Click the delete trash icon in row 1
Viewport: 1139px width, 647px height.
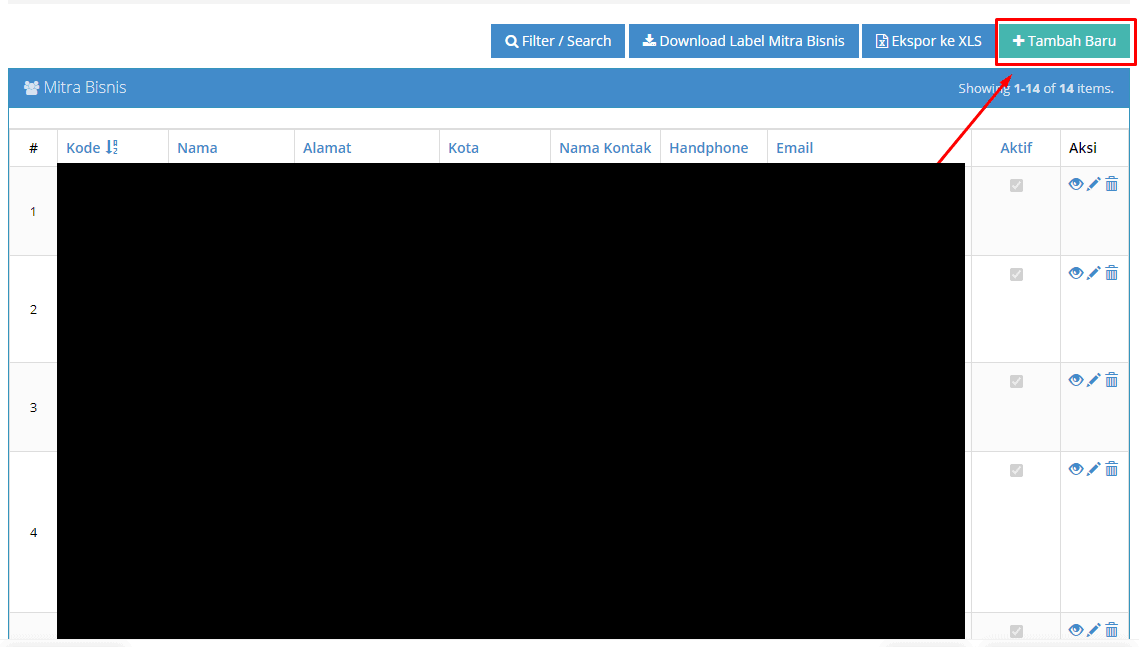tap(1111, 184)
